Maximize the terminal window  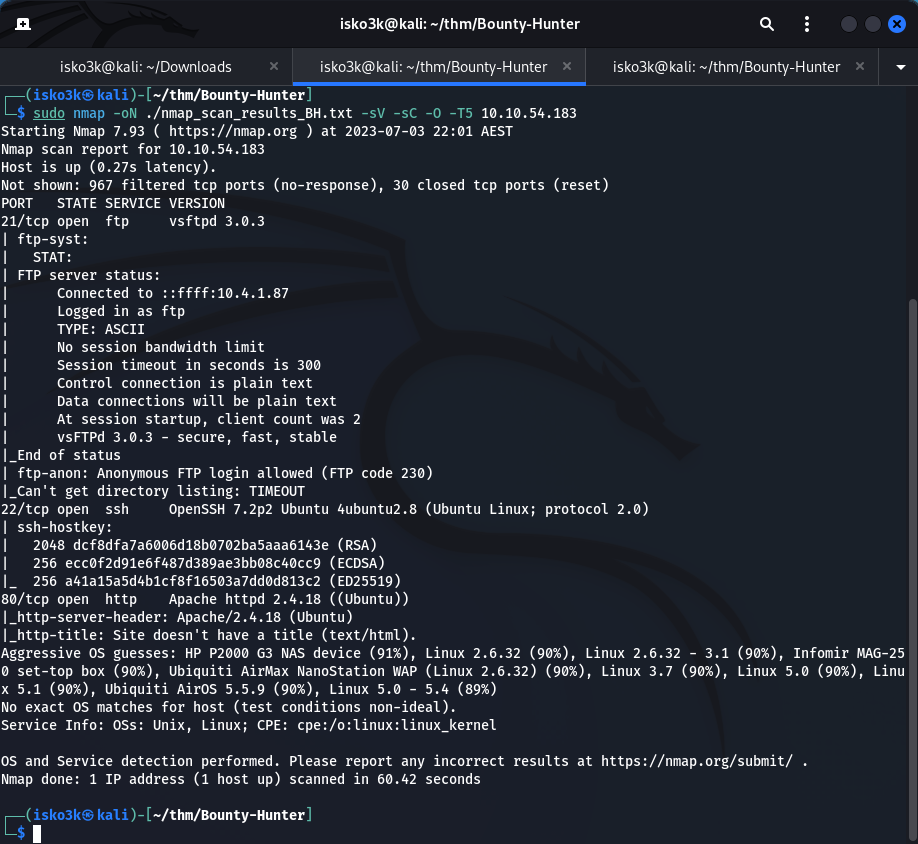873,24
